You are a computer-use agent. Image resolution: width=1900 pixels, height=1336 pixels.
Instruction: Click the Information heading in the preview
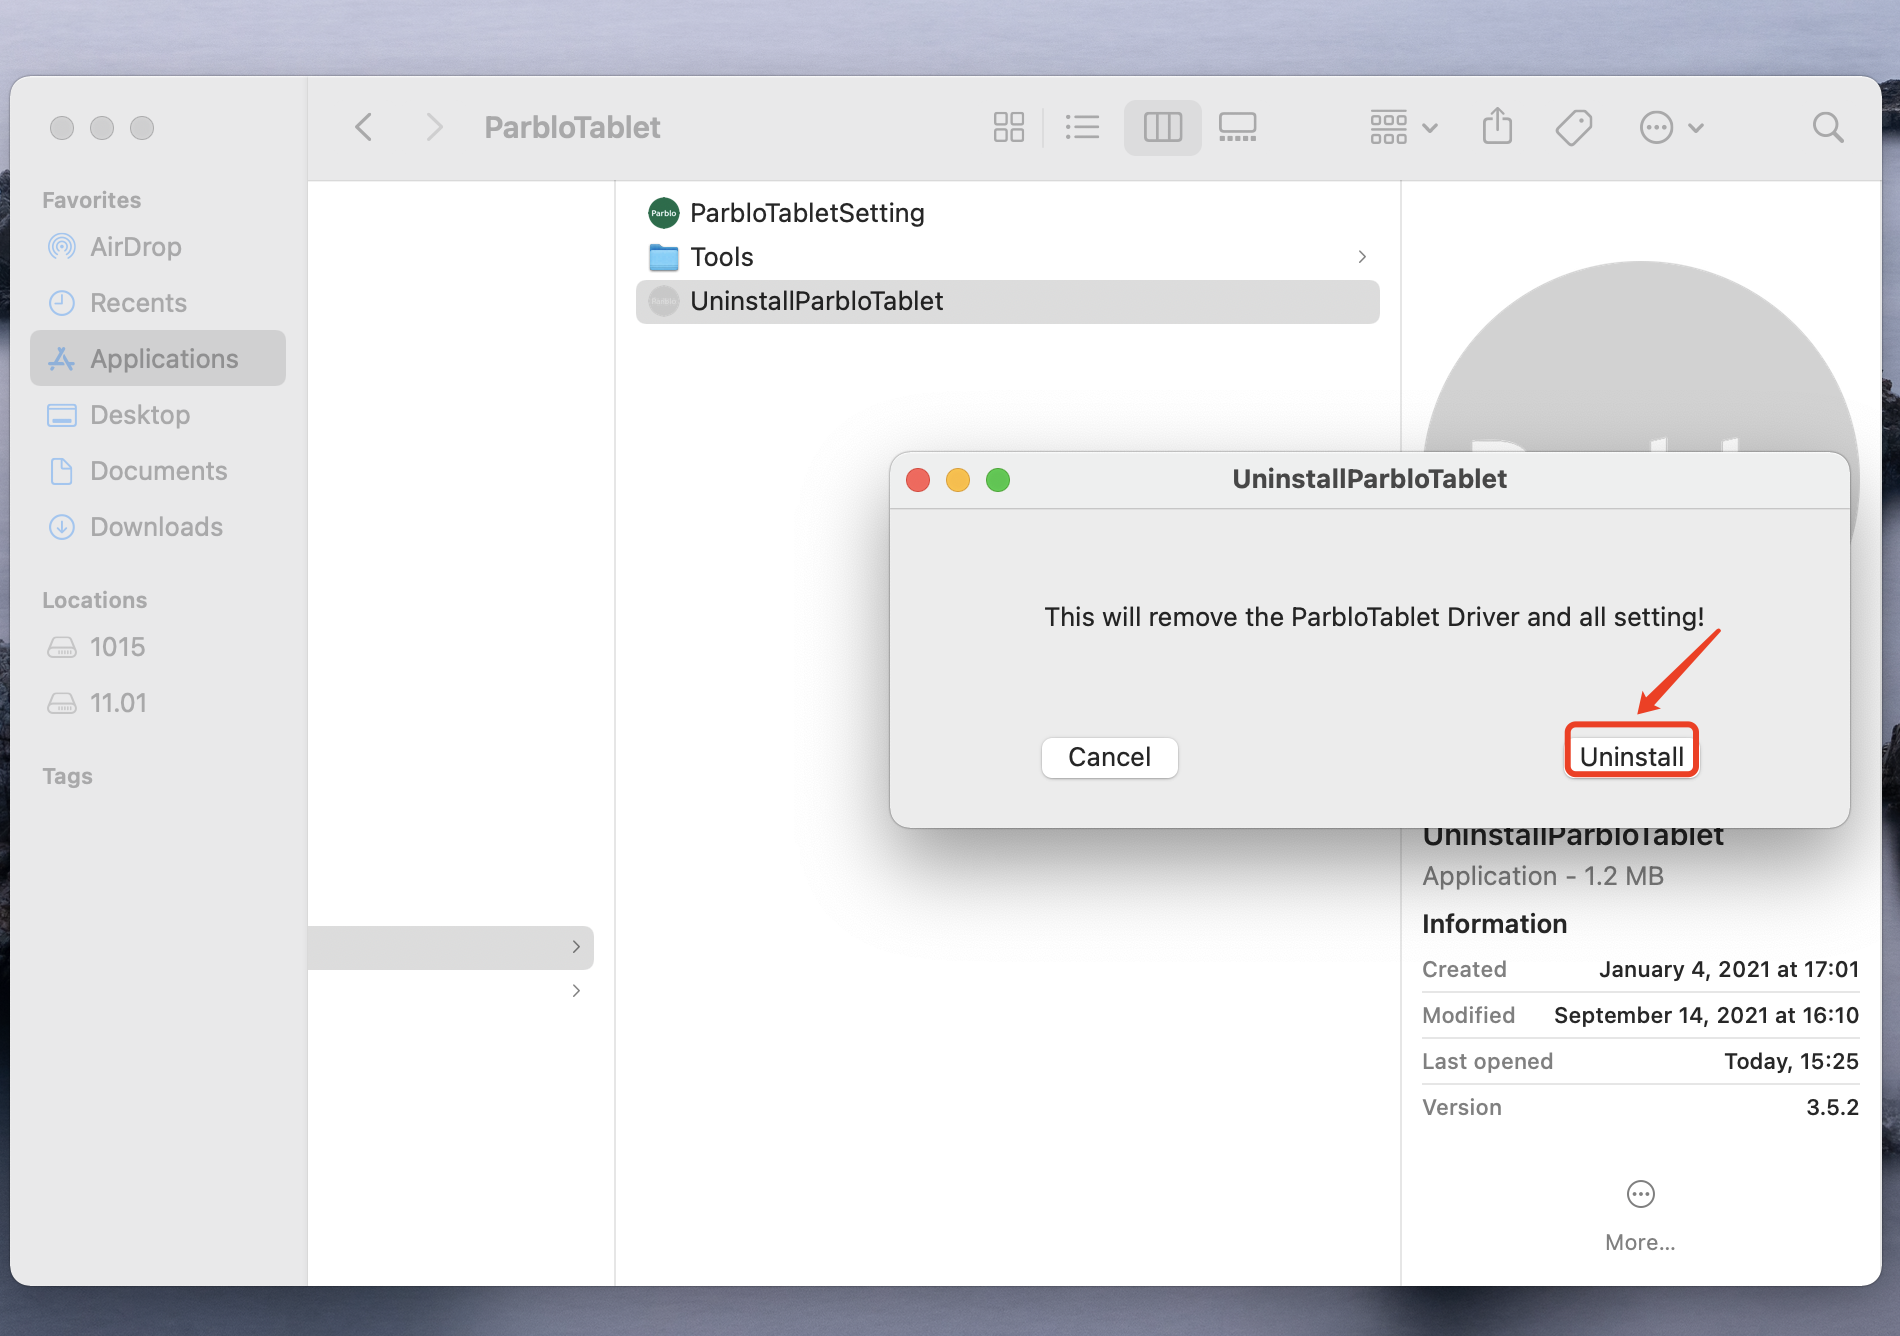coord(1494,924)
